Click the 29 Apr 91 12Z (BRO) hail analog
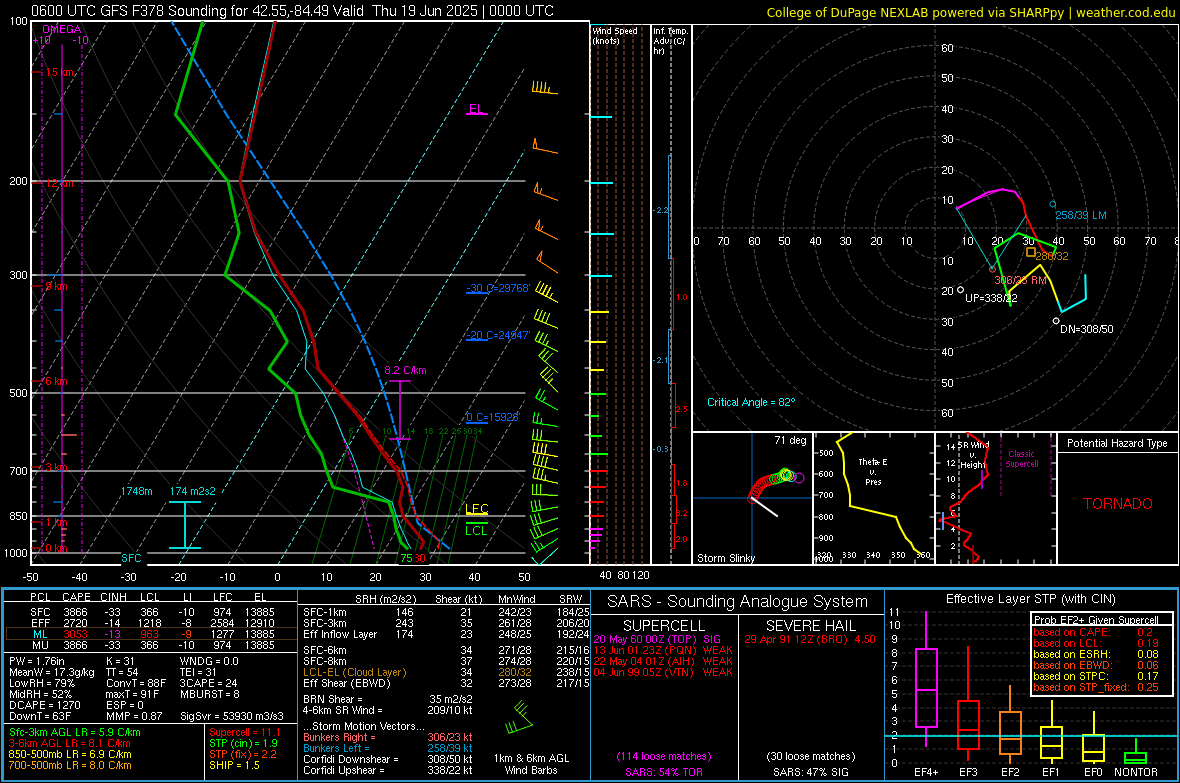The image size is (1180, 783). coord(810,639)
